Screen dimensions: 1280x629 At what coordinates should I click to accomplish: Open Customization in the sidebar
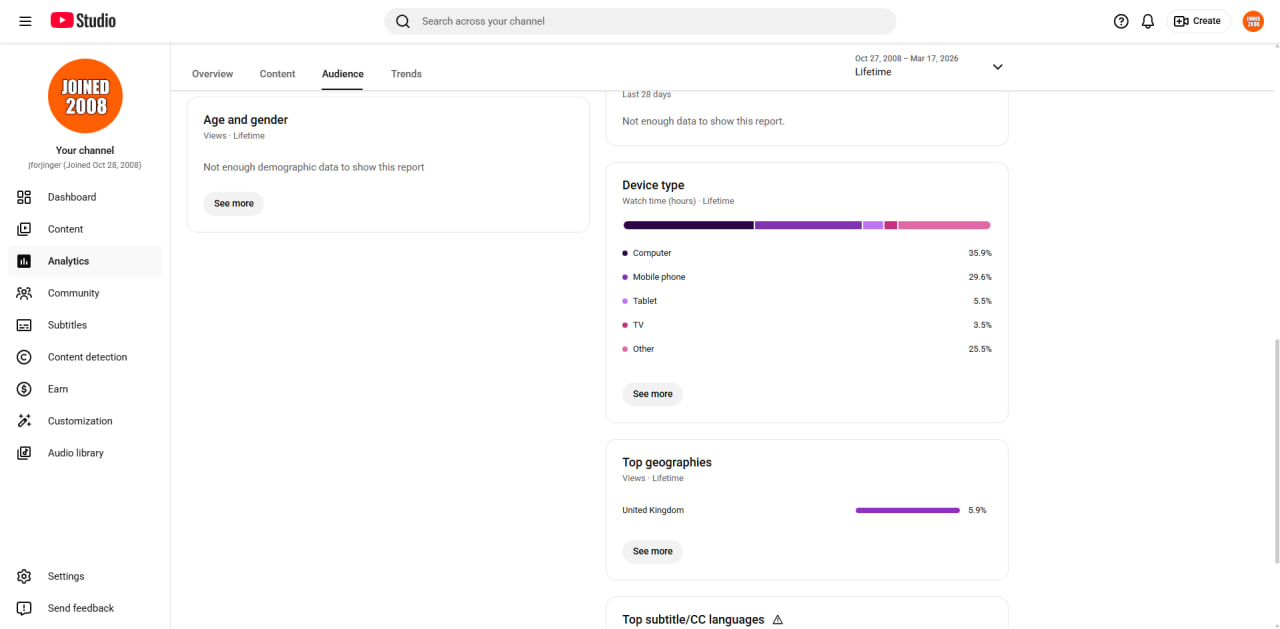85,421
